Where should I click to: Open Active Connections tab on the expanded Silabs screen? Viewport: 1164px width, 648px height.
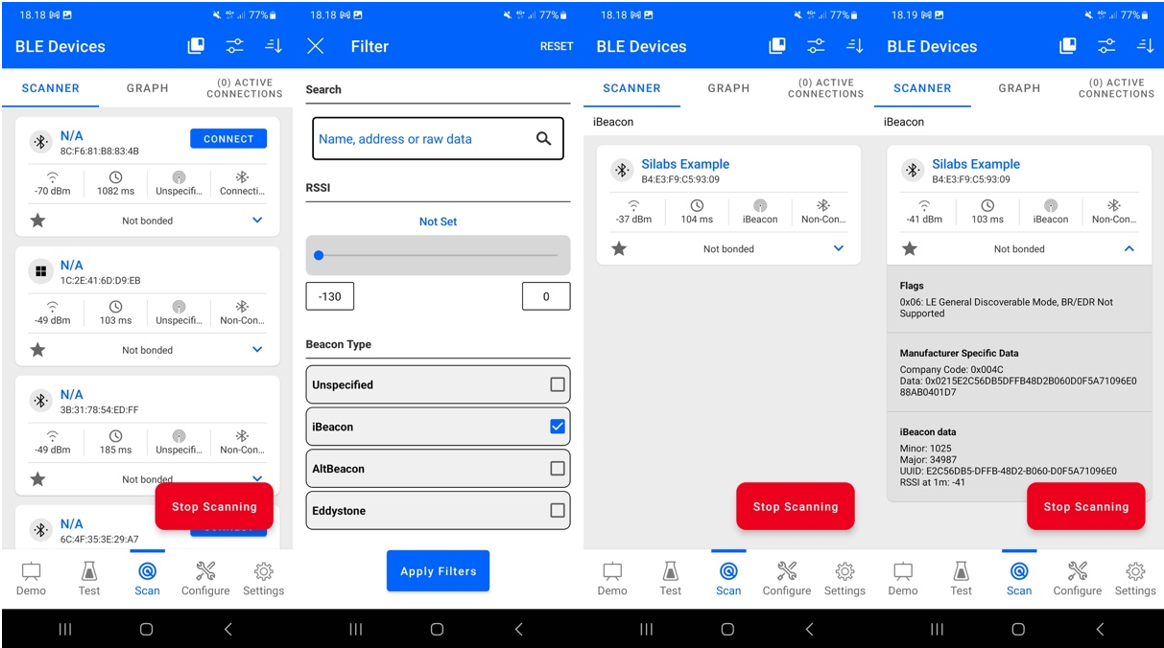pos(1116,88)
